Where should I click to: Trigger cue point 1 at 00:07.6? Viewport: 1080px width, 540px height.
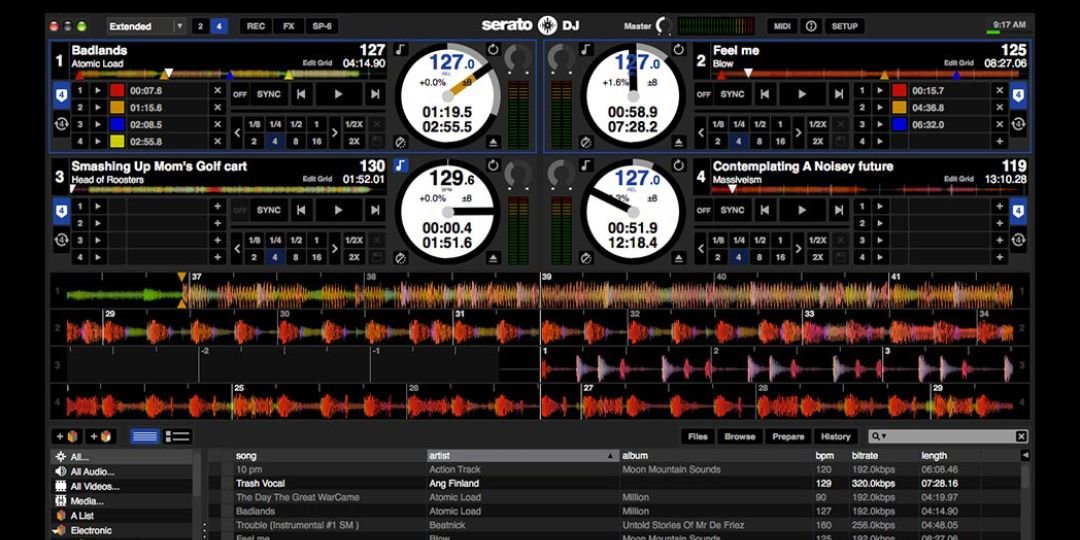(98, 90)
